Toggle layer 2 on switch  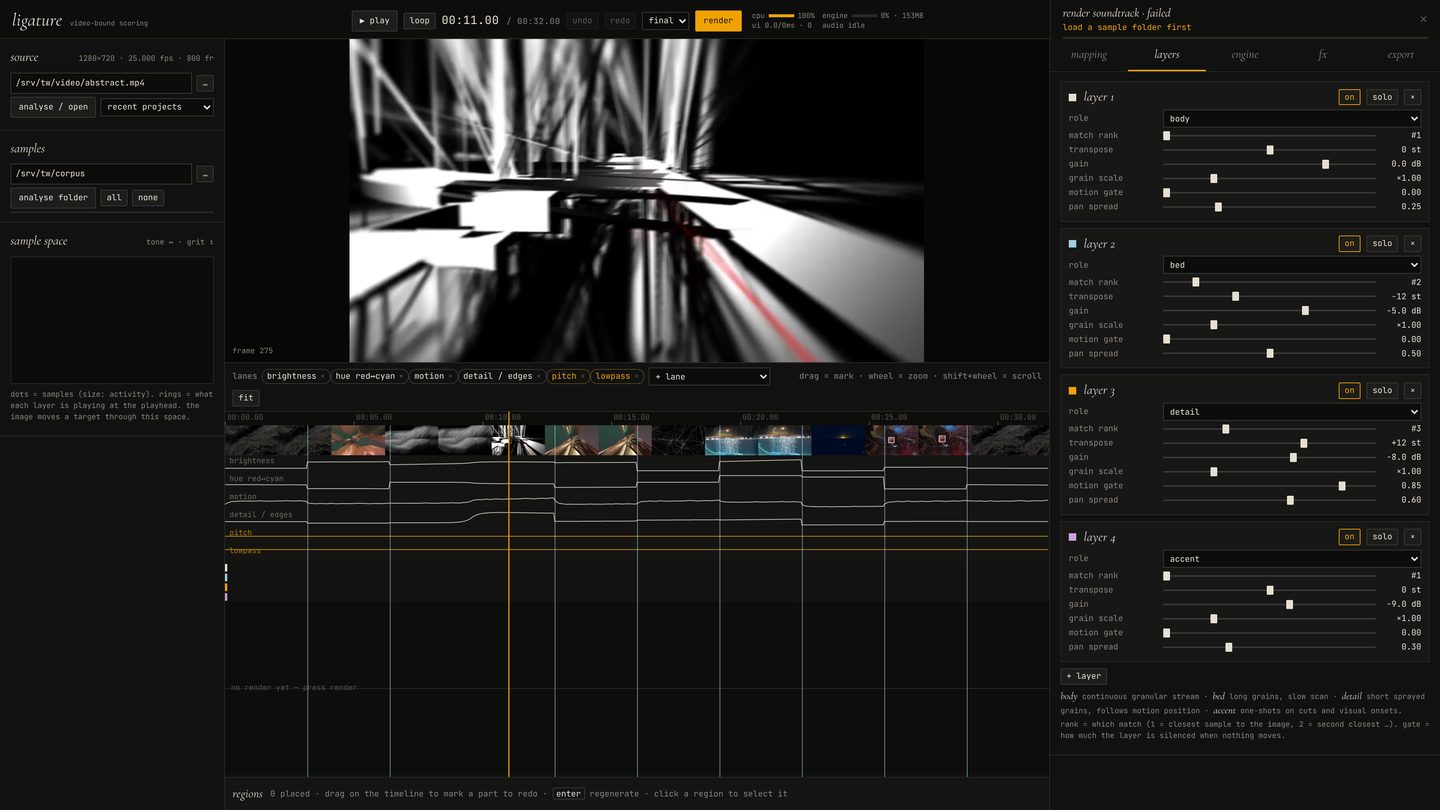[1349, 244]
